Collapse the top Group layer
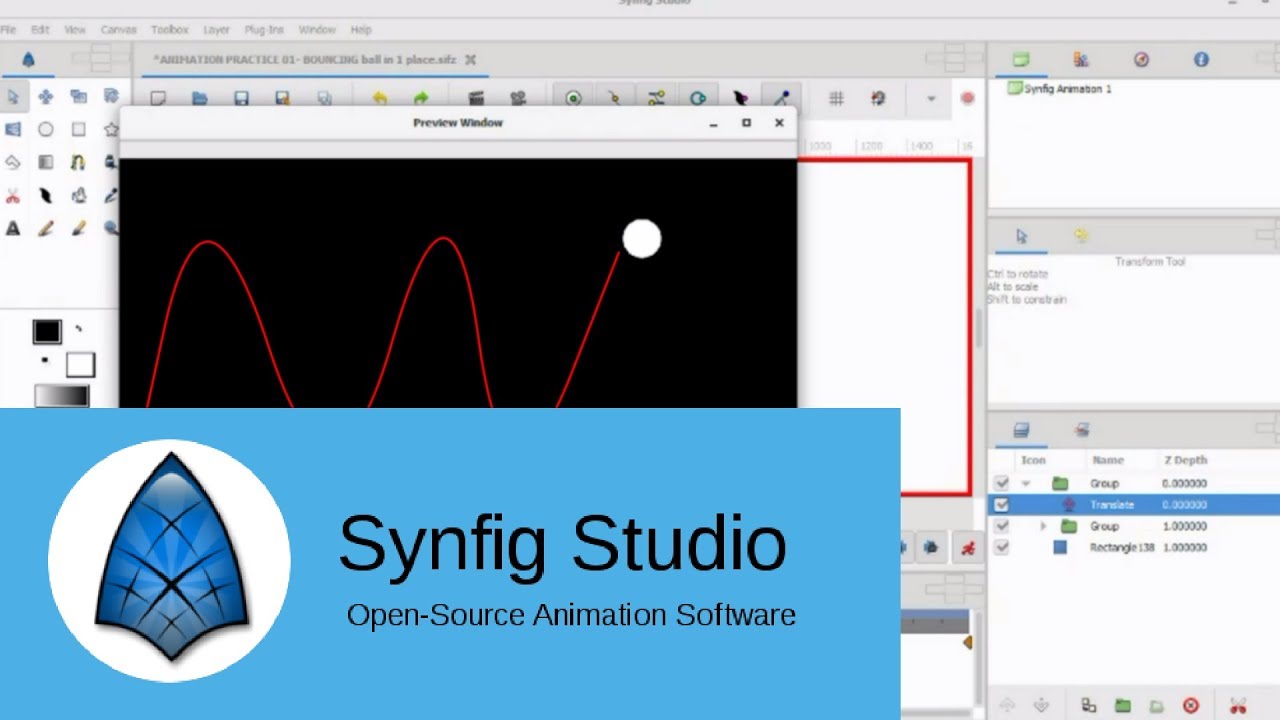1280x720 pixels. pyautogui.click(x=1025, y=484)
